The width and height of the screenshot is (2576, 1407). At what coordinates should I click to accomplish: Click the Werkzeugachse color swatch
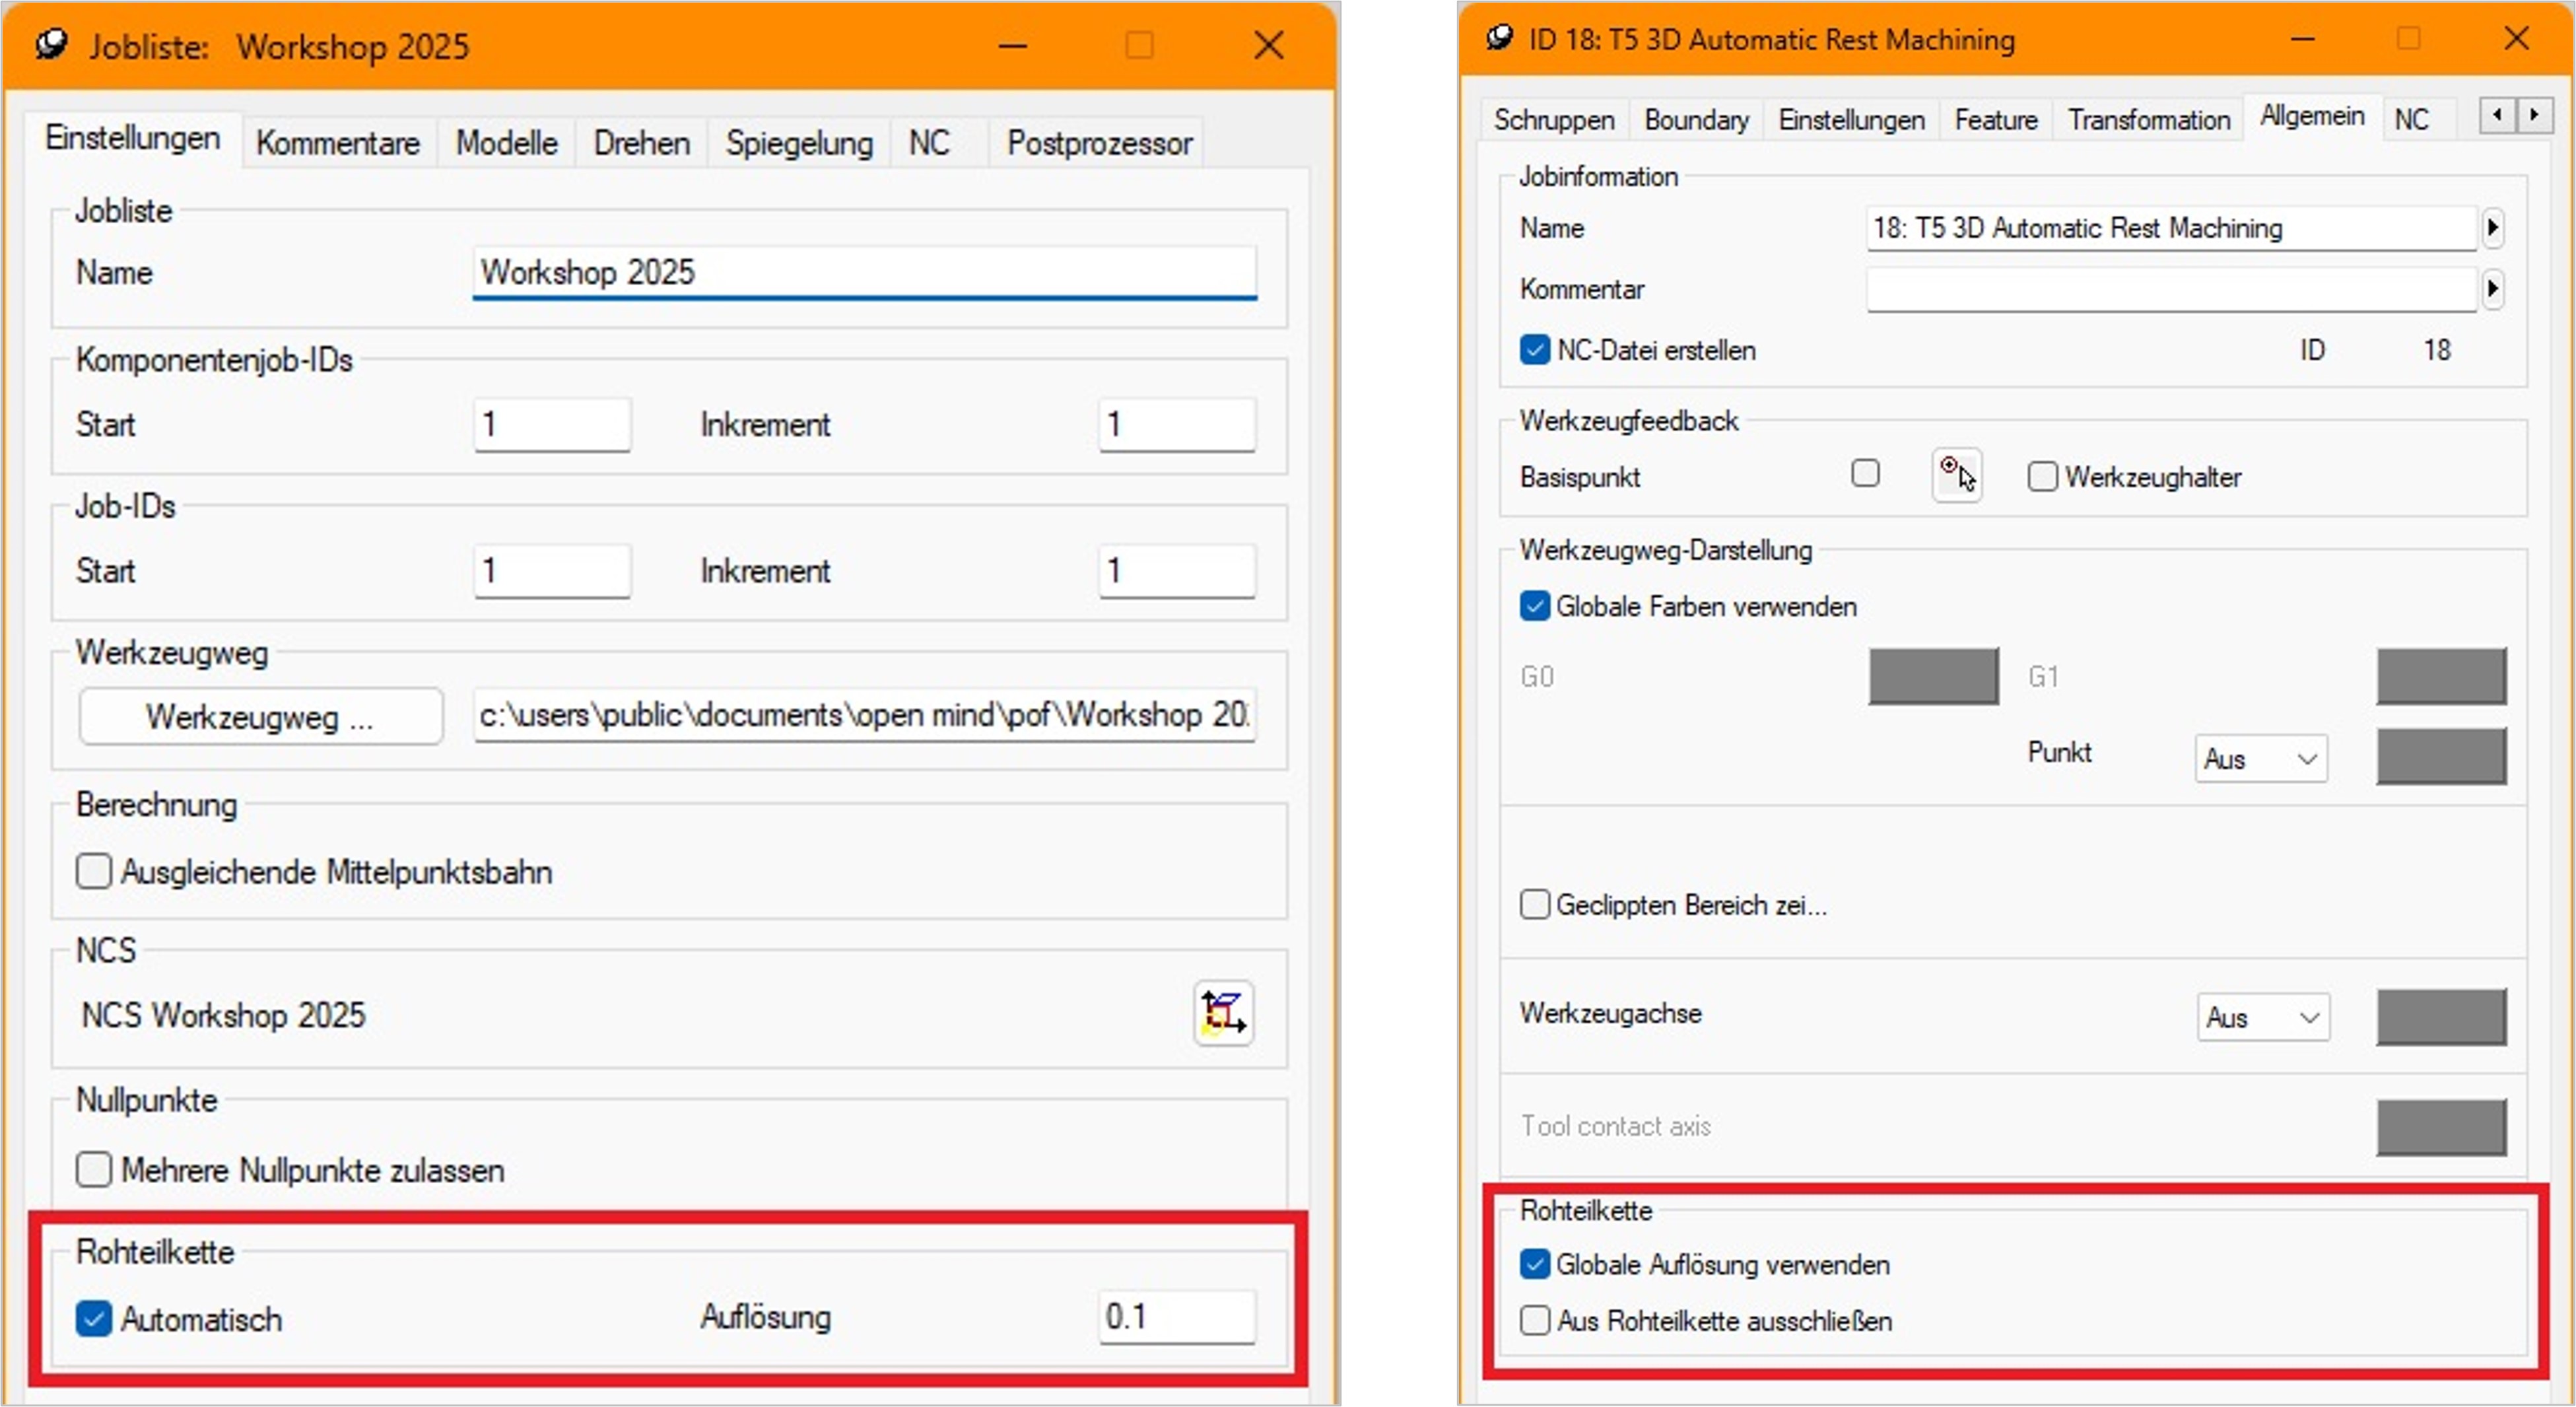(x=2441, y=1017)
